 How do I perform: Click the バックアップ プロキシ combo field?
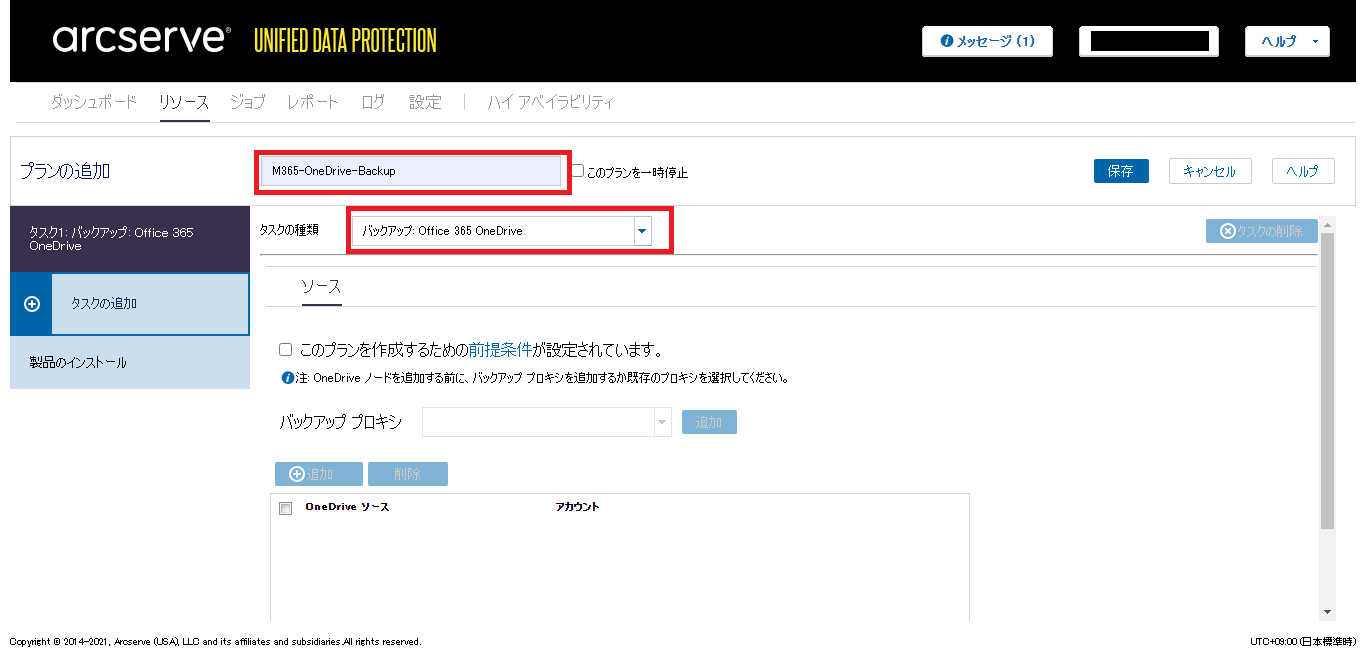(538, 422)
